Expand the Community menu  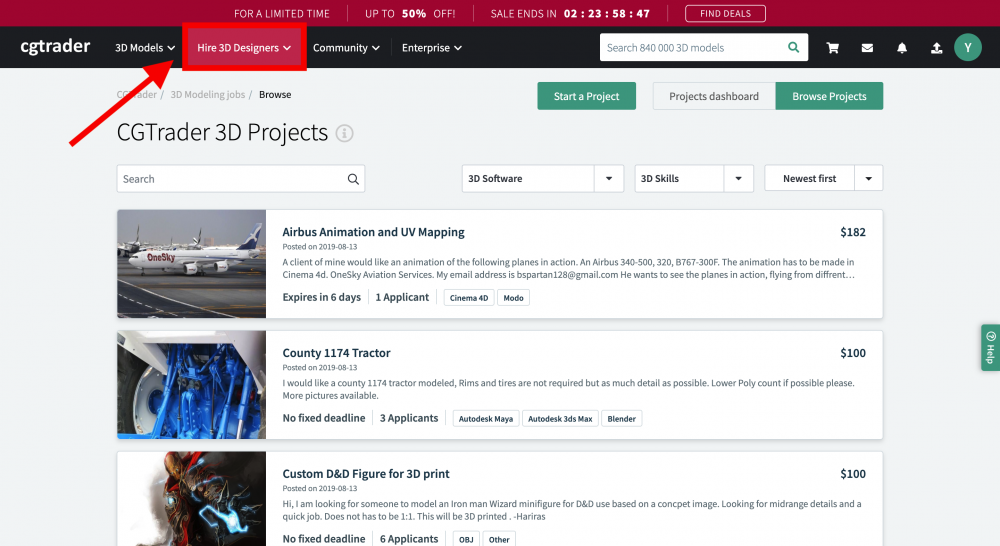coord(346,48)
